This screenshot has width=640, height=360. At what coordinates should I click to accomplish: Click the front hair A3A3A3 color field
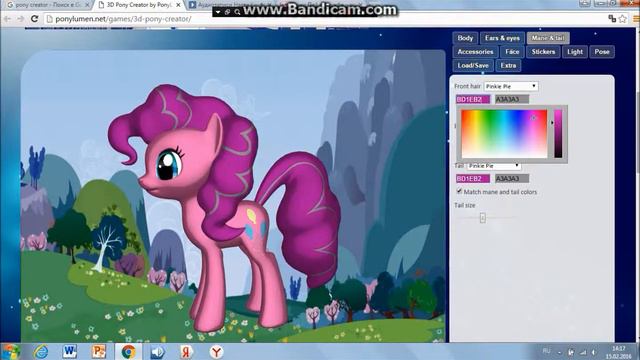pyautogui.click(x=512, y=99)
